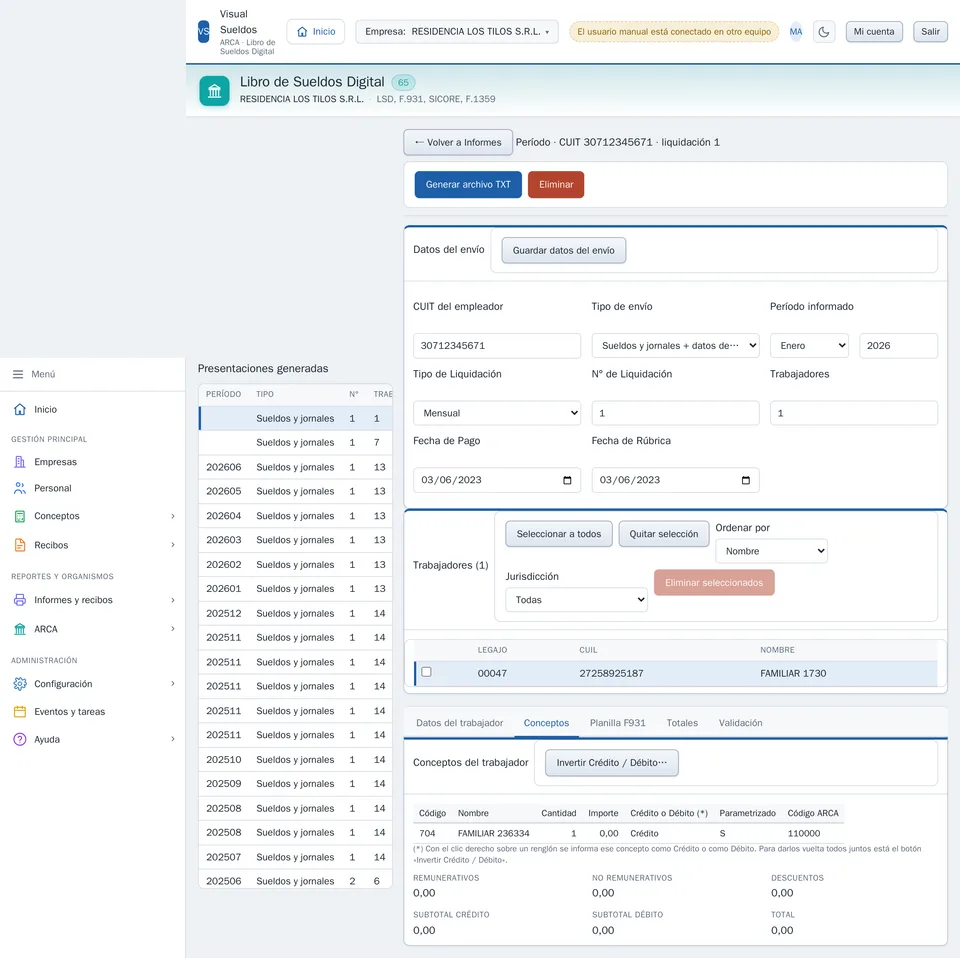Click the Empresas building icon in sidebar
Image resolution: width=960 pixels, height=958 pixels.
tap(20, 462)
